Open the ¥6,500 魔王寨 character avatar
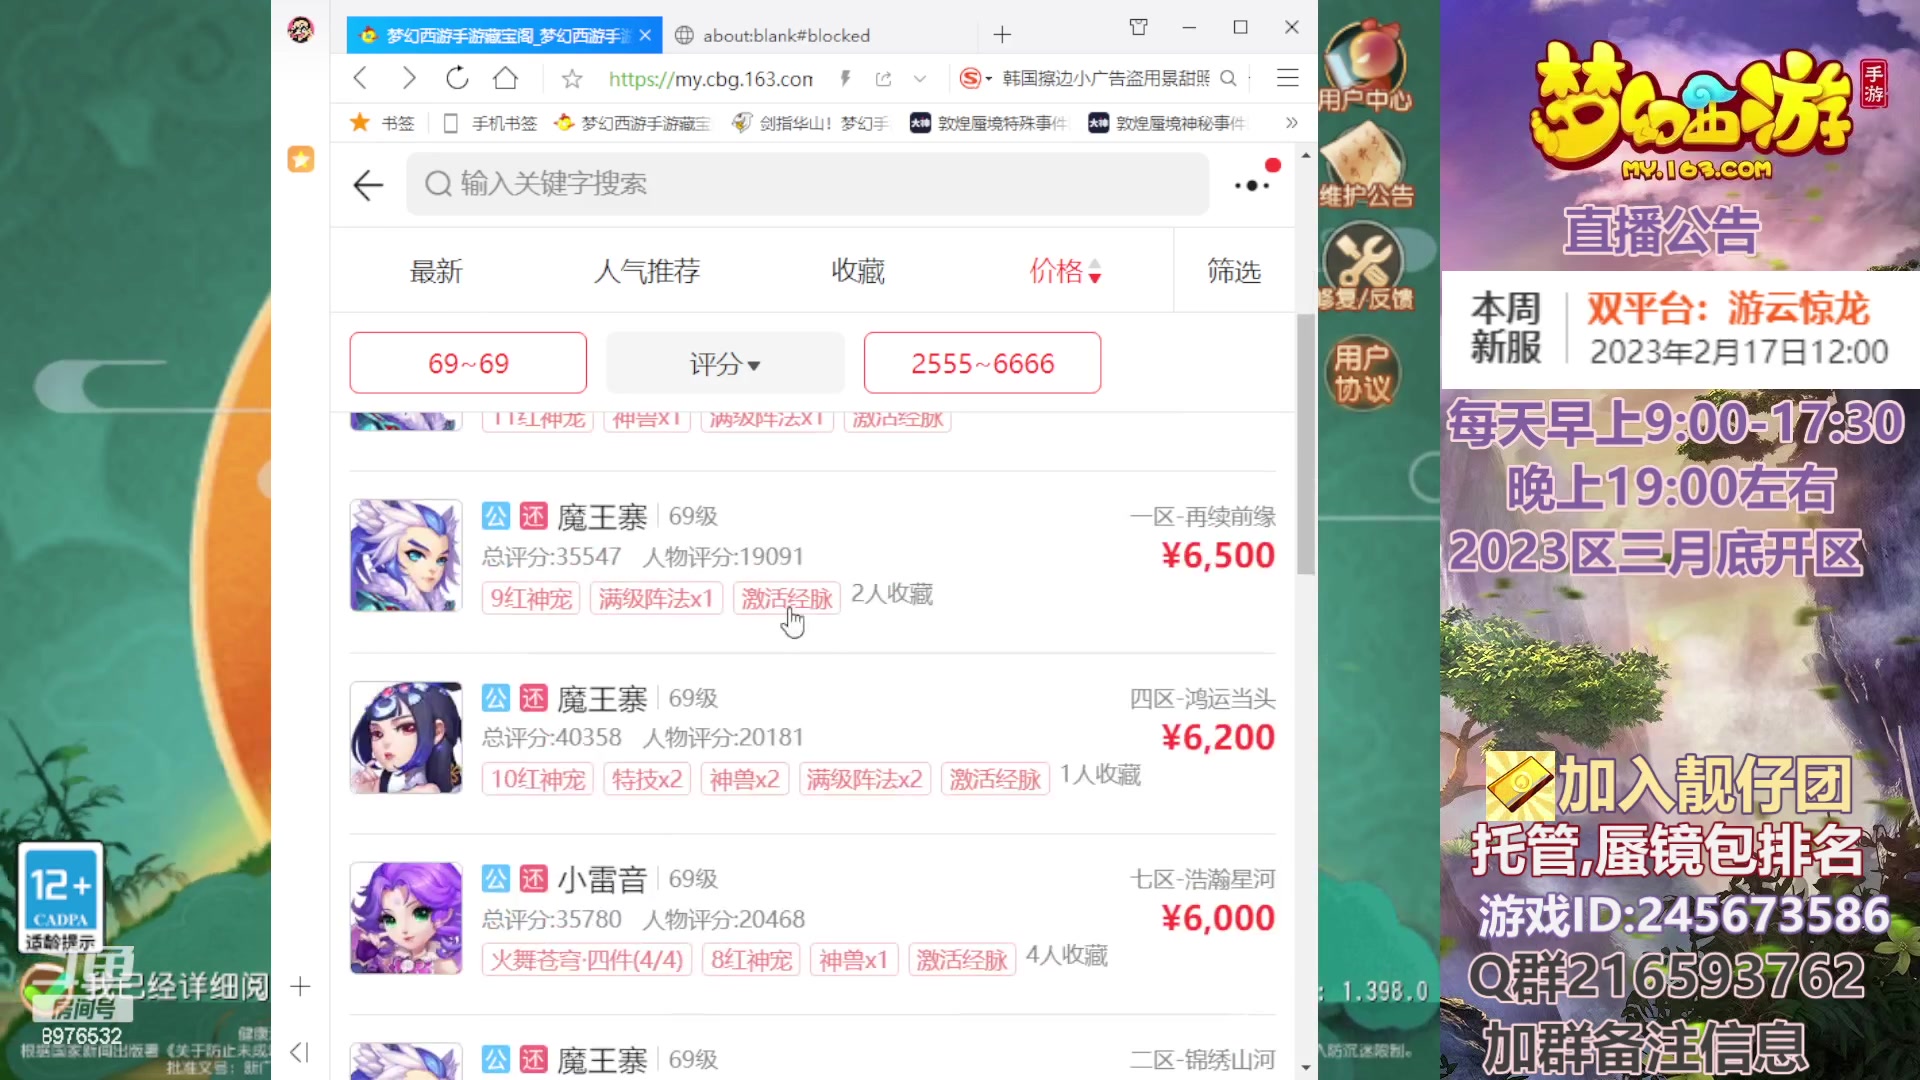The height and width of the screenshot is (1080, 1920). tap(406, 555)
